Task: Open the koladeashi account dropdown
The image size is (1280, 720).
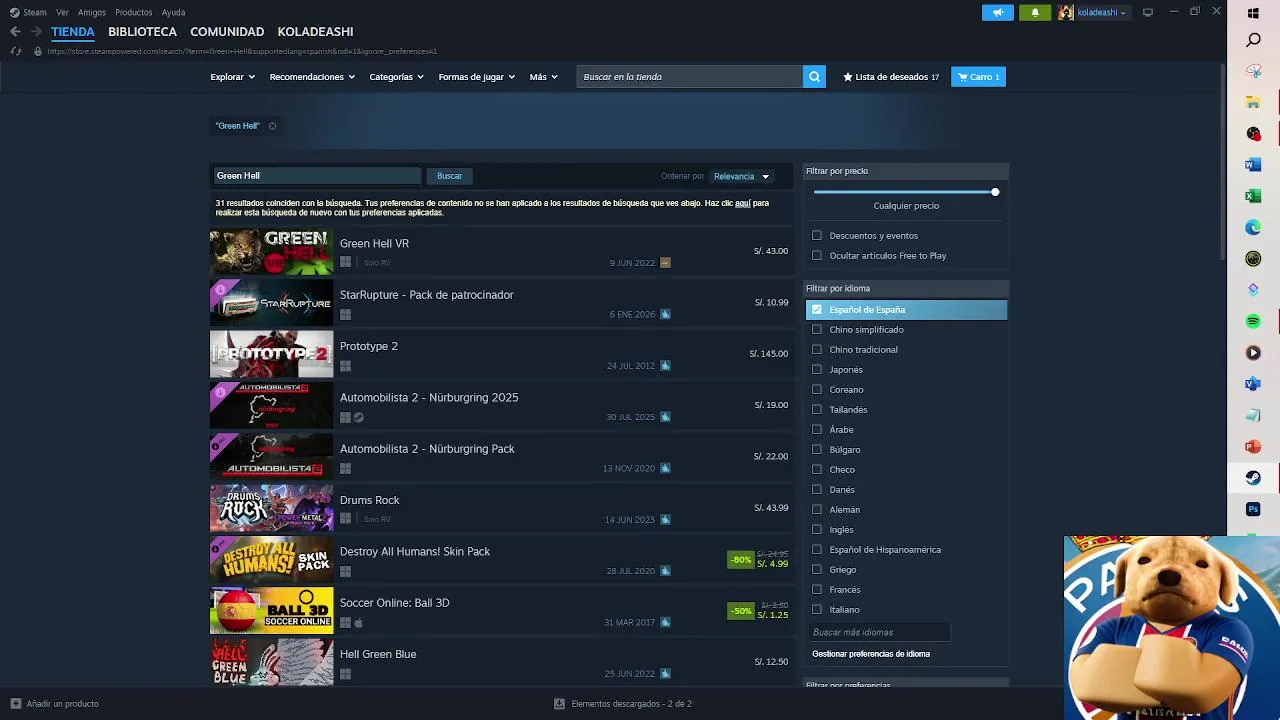Action: tap(1094, 12)
